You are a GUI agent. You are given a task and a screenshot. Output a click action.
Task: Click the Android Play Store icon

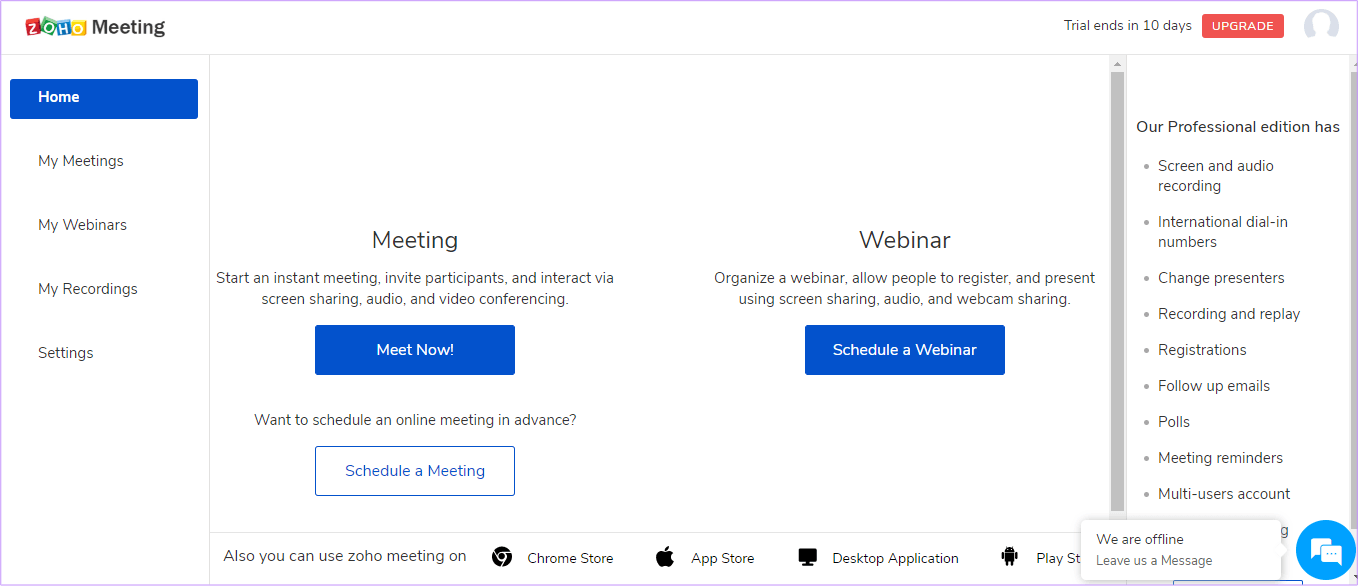pos(1009,557)
